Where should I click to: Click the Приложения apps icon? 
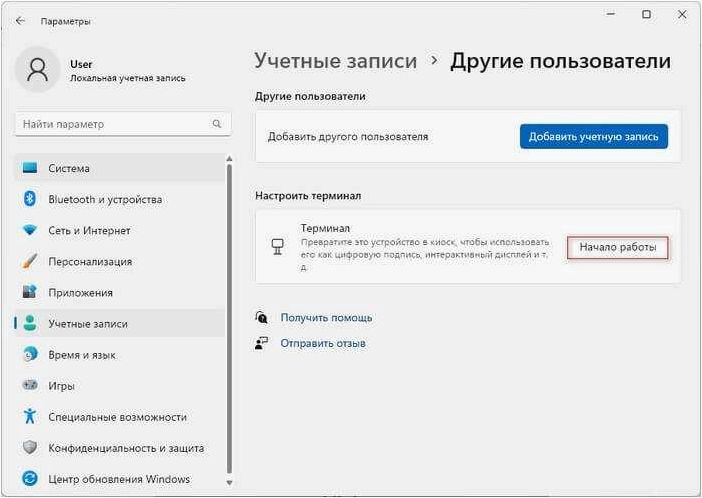coord(30,292)
